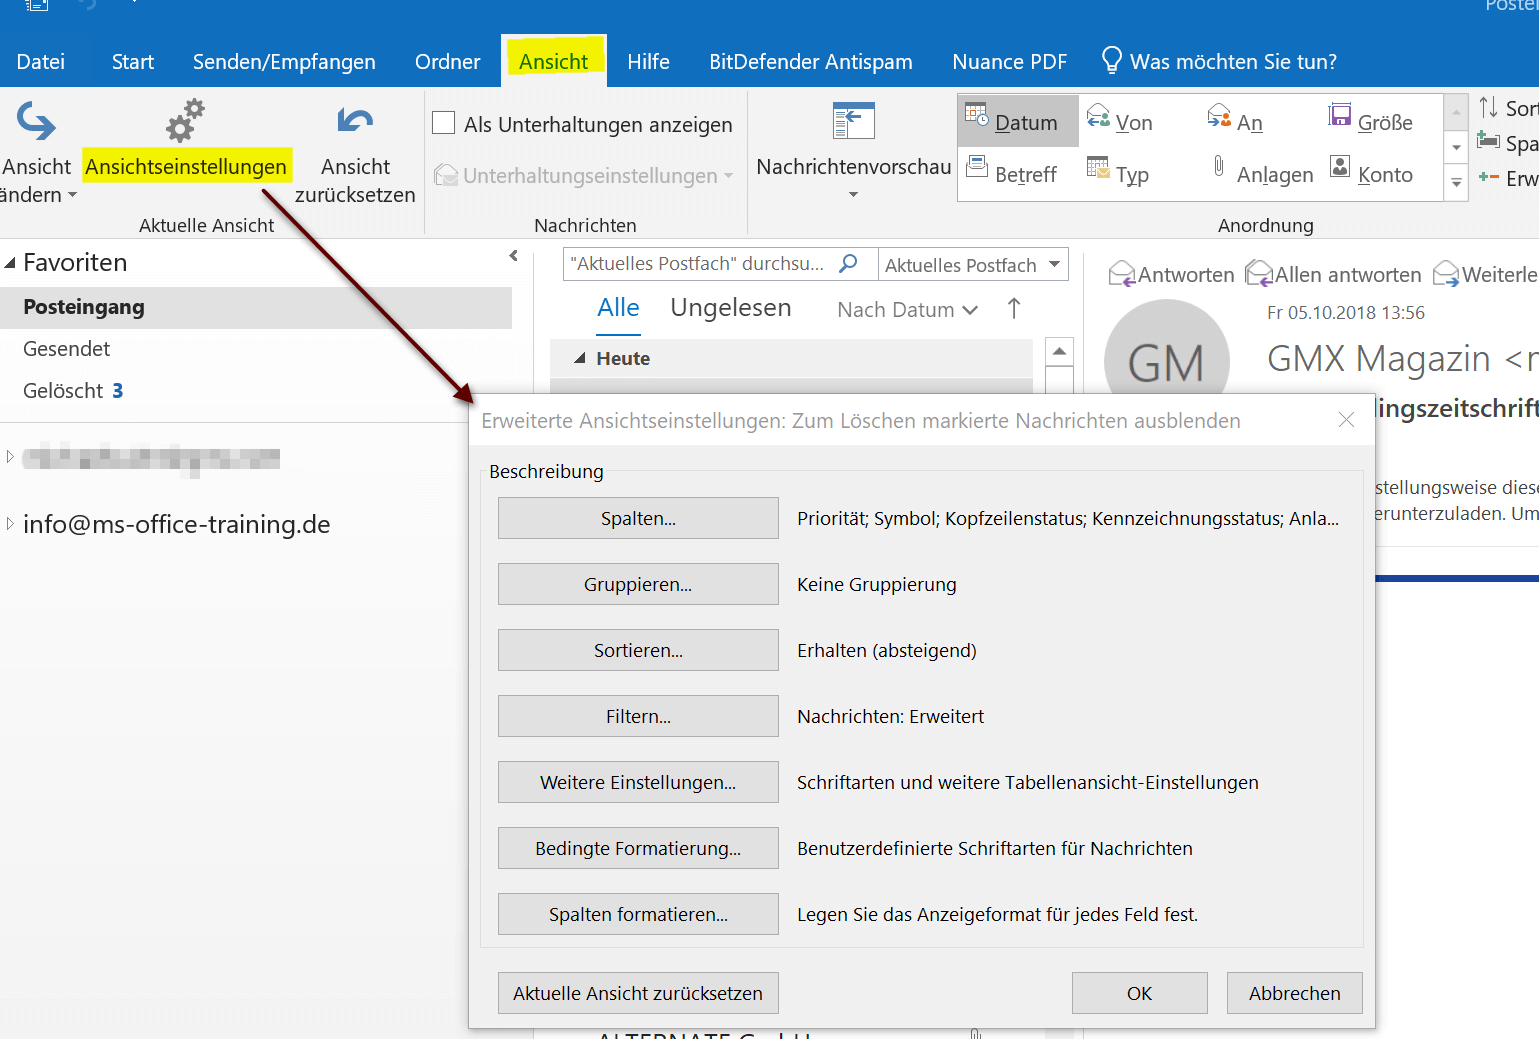Image resolution: width=1539 pixels, height=1039 pixels.
Task: Show Alle messages filter
Action: (618, 308)
